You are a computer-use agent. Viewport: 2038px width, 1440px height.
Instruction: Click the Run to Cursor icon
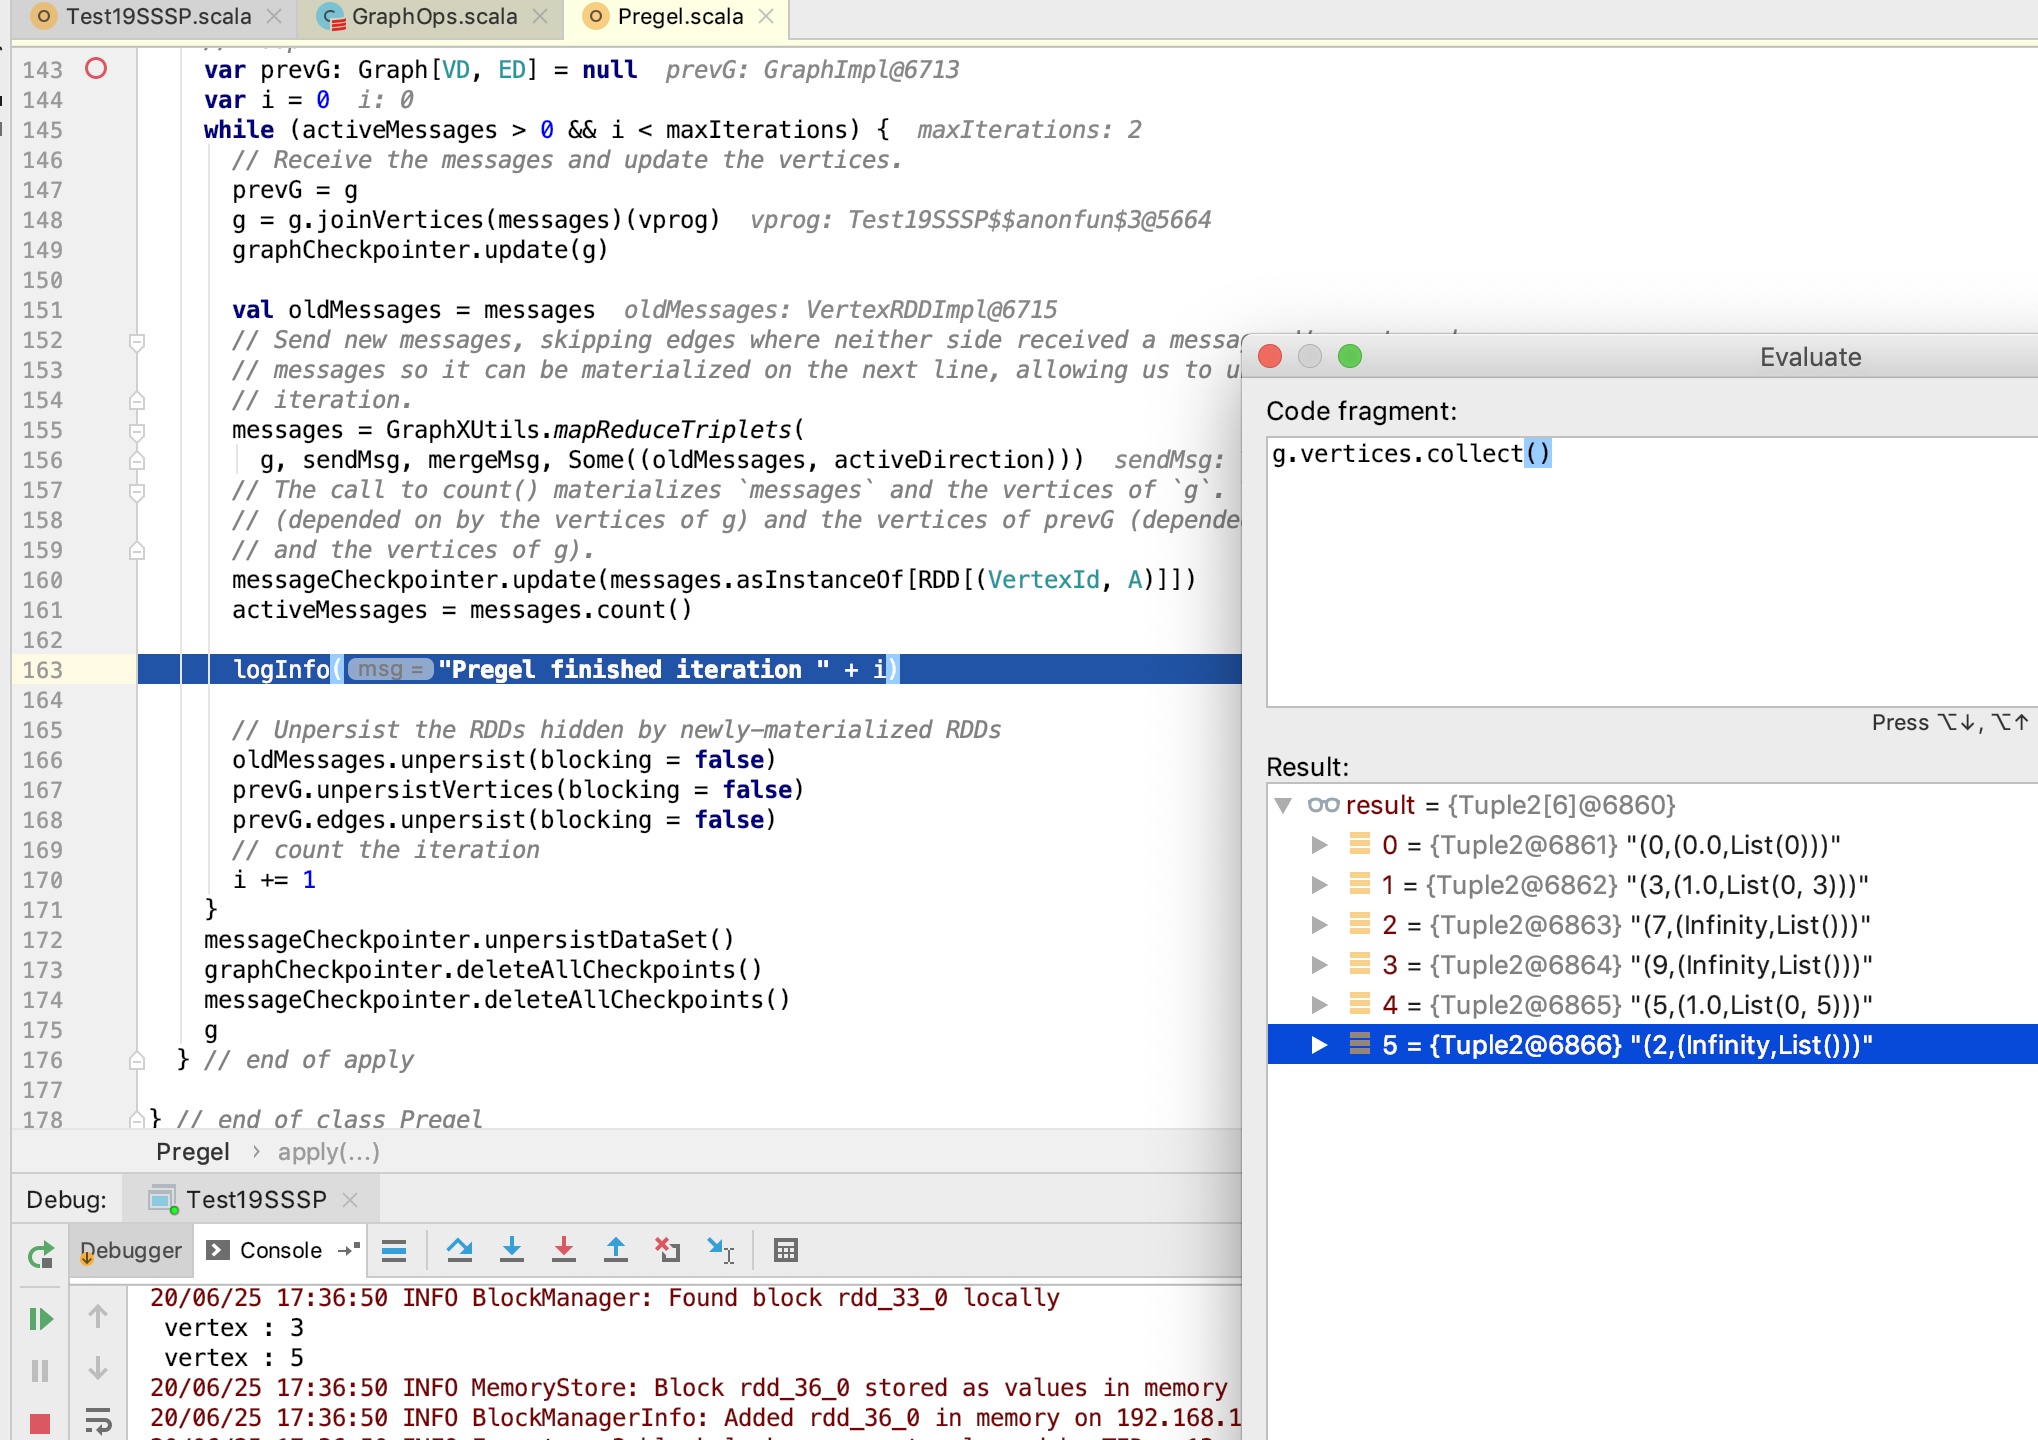tap(721, 1250)
